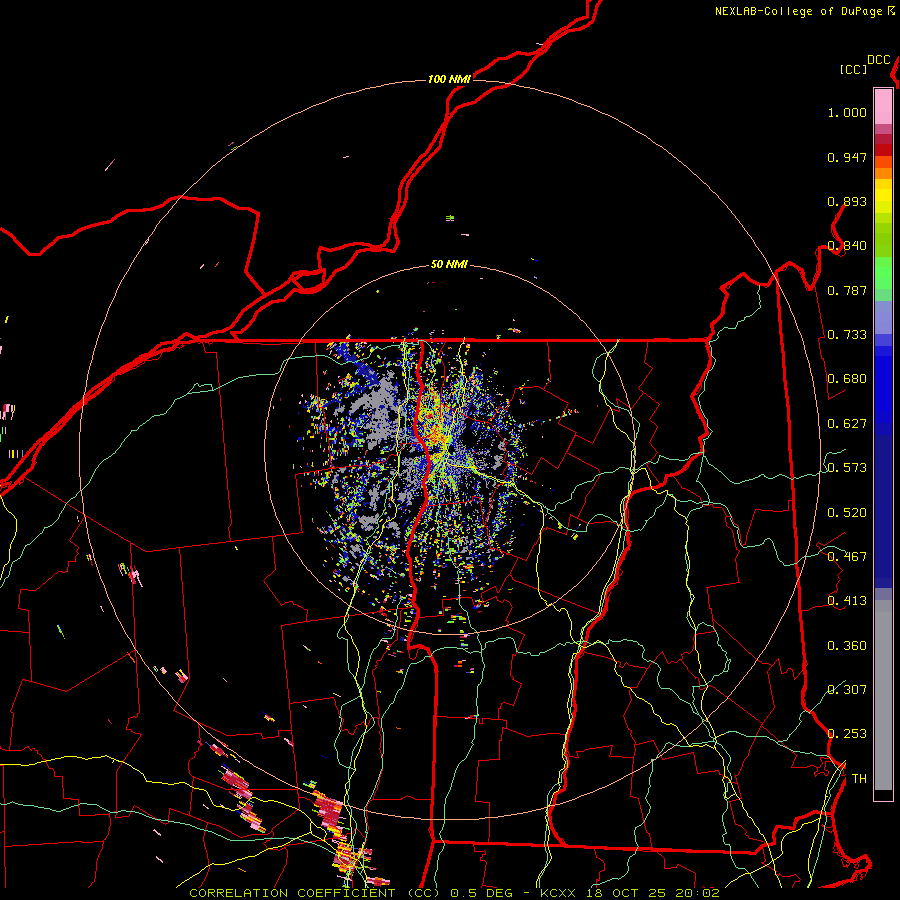Image resolution: width=900 pixels, height=900 pixels.
Task: Click the 0.573 scale value
Action: point(847,468)
